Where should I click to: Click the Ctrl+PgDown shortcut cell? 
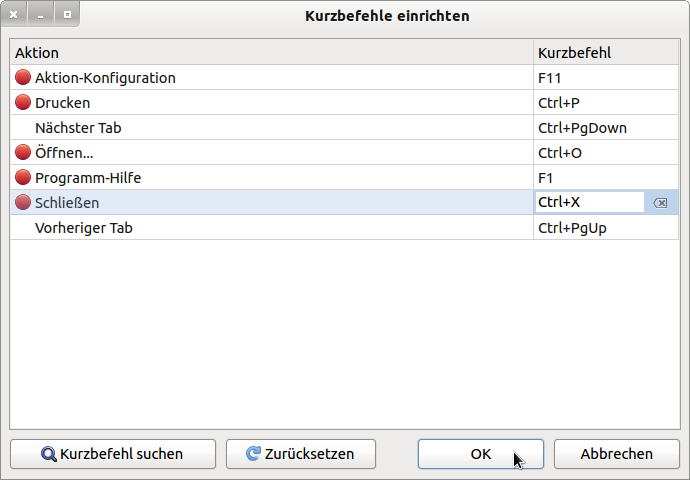(605, 127)
